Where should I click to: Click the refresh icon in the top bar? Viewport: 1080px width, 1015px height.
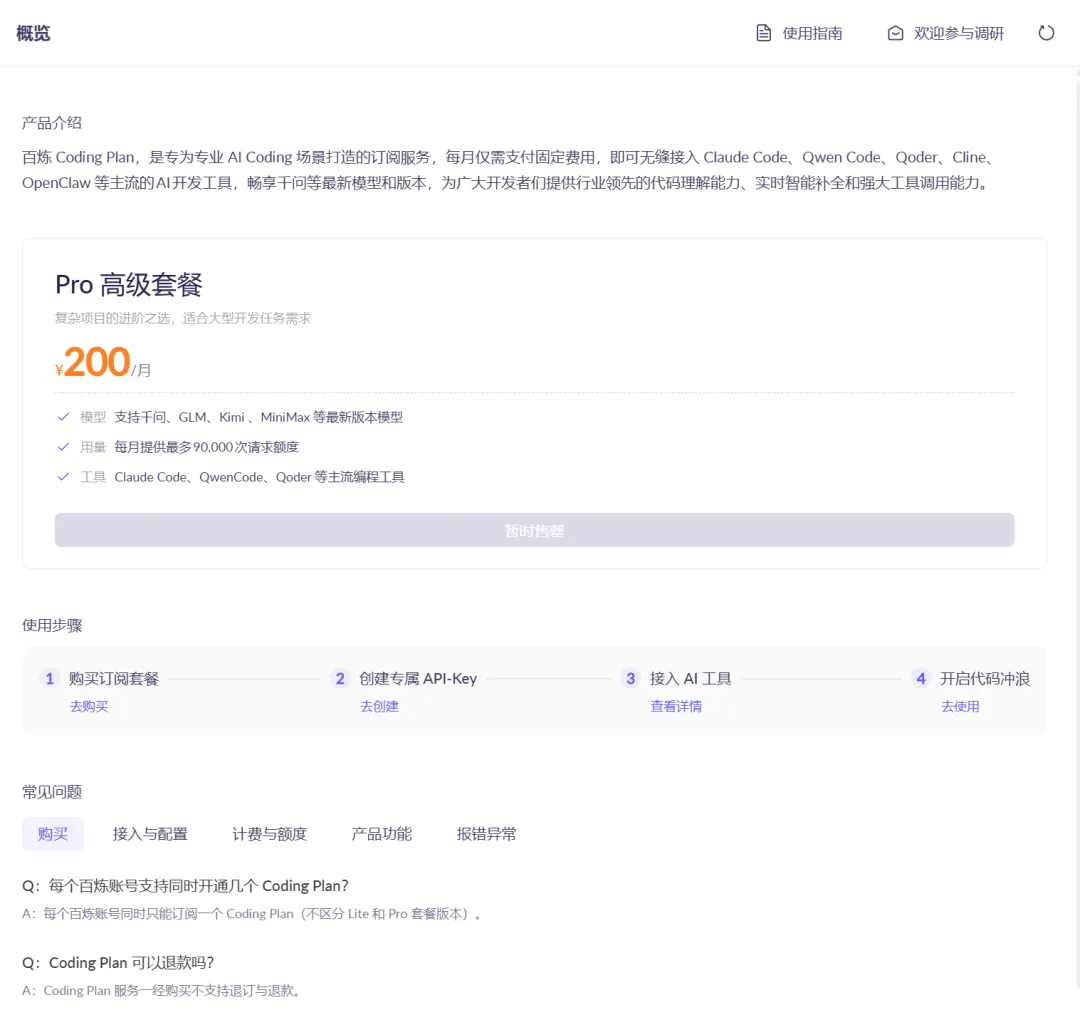[1046, 33]
